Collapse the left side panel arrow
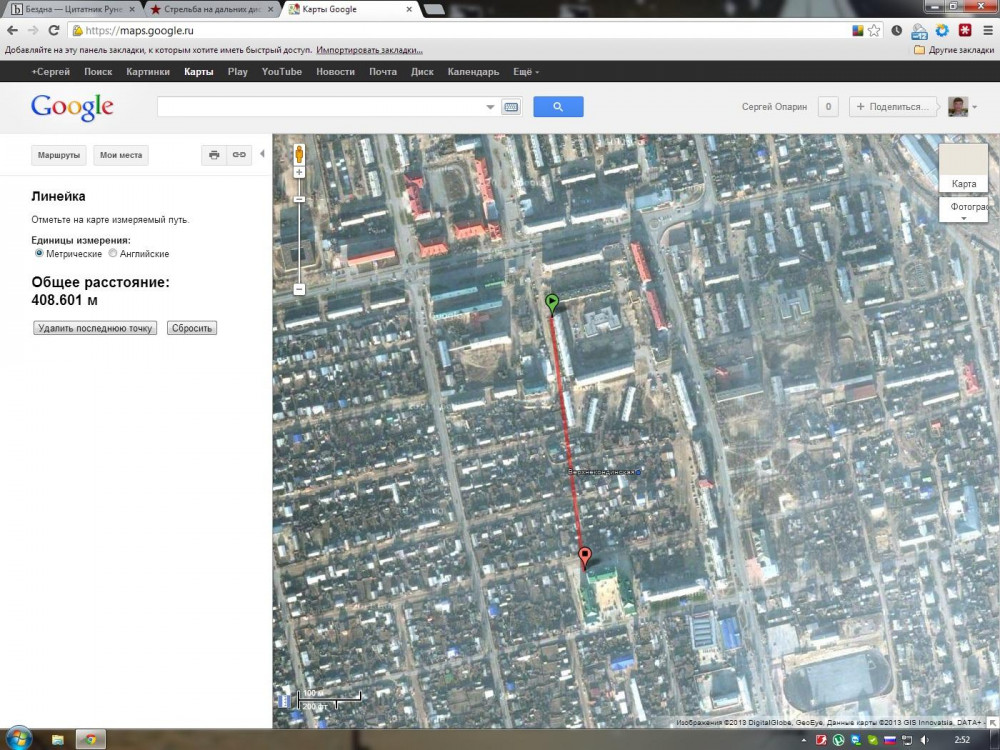 coord(262,154)
